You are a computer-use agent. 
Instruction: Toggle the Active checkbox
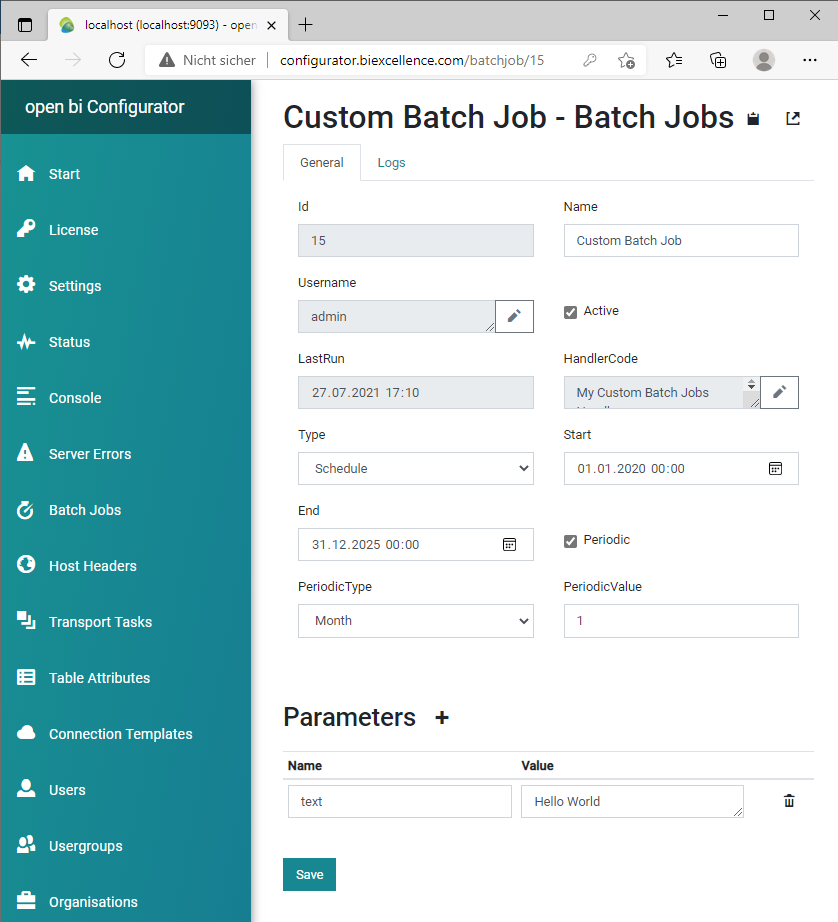click(x=570, y=312)
